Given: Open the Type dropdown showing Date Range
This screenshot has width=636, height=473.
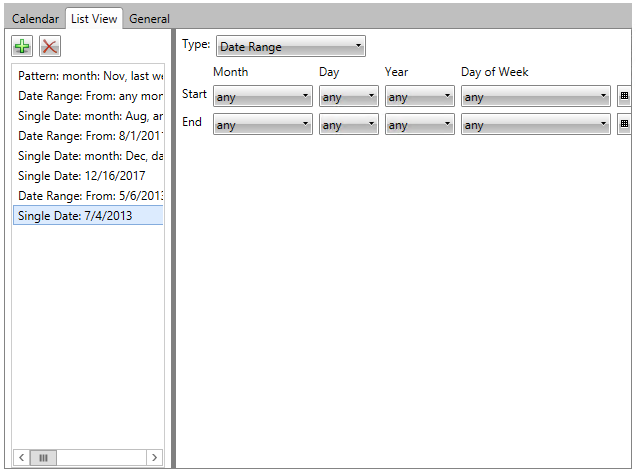Looking at the screenshot, I should tap(290, 47).
